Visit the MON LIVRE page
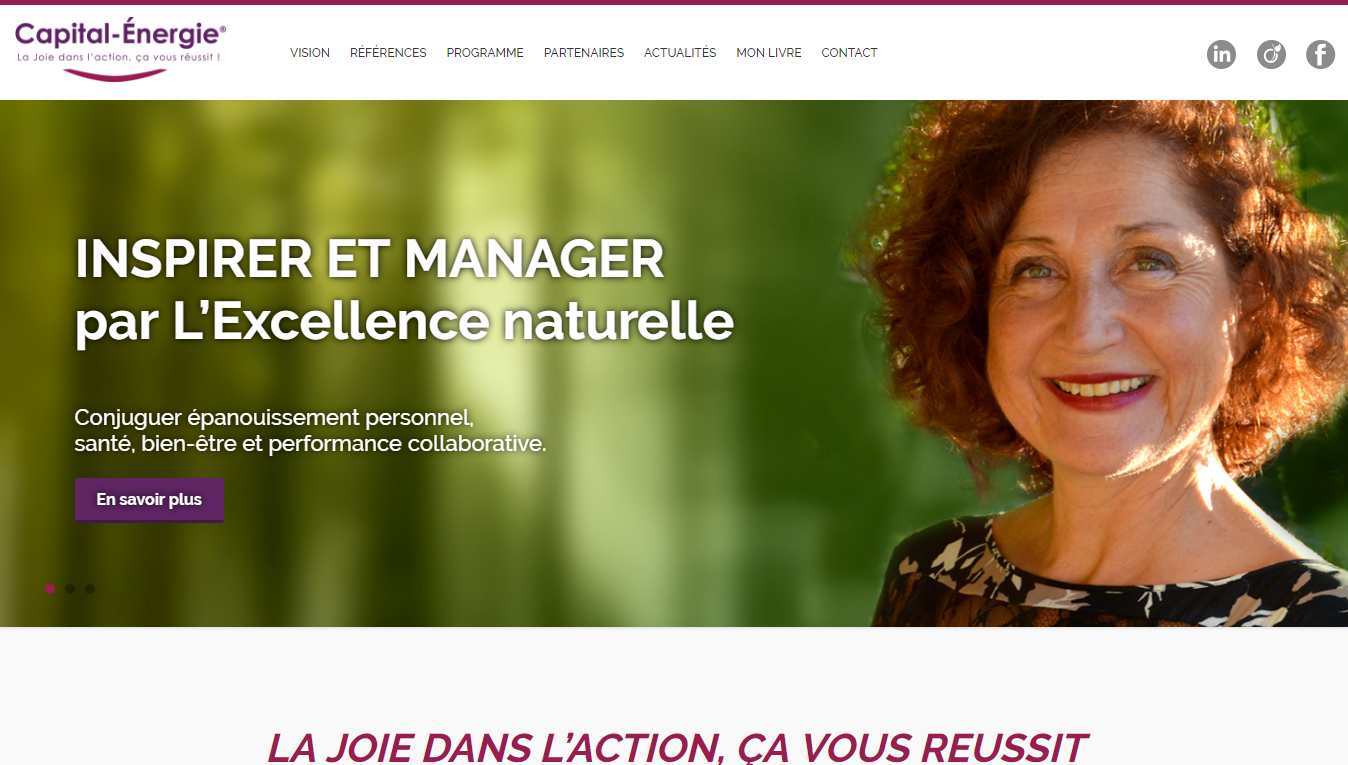Viewport: 1348px width, 765px height. point(769,53)
